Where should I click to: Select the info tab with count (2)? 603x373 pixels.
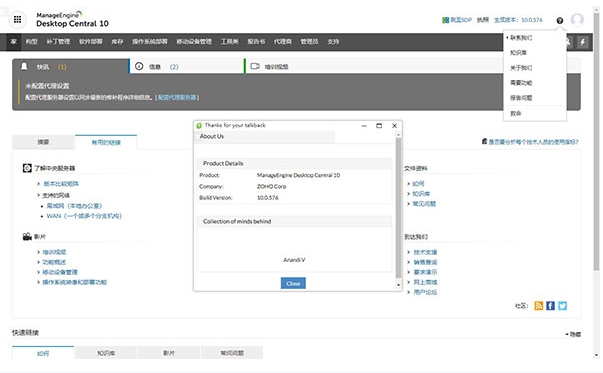(x=187, y=67)
